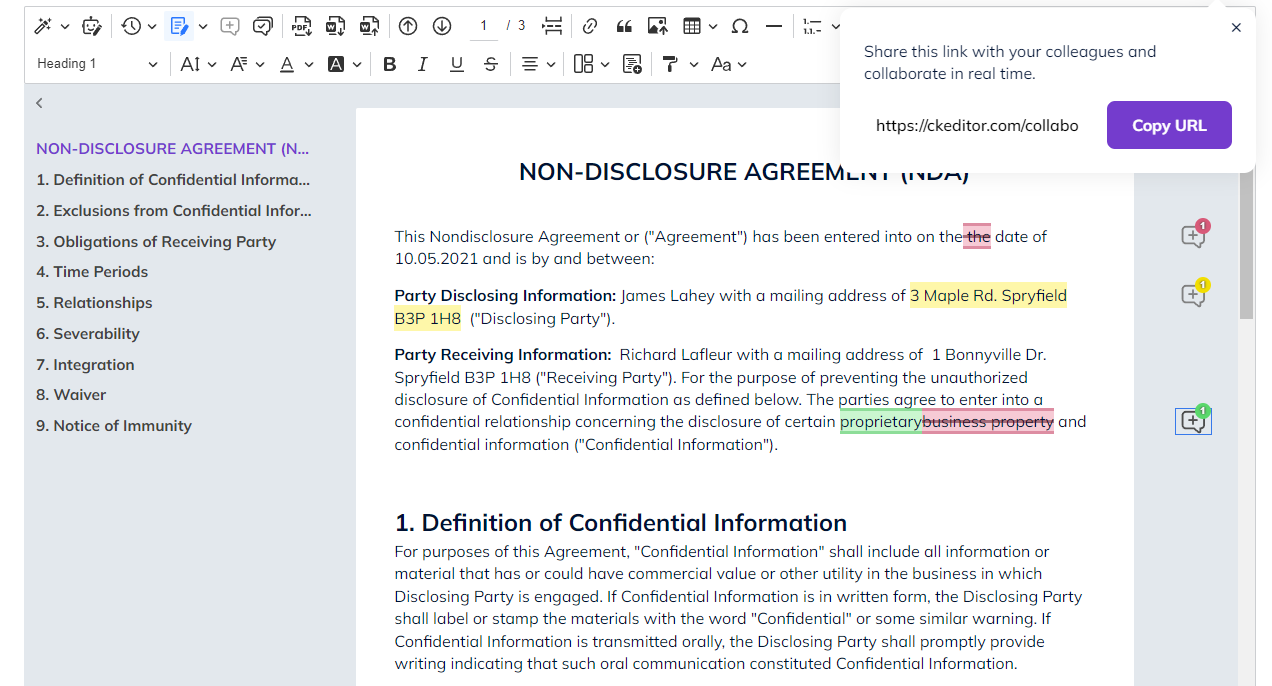Open the Heading 1 style dropdown
Image resolution: width=1272 pixels, height=686 pixels.
tap(97, 64)
